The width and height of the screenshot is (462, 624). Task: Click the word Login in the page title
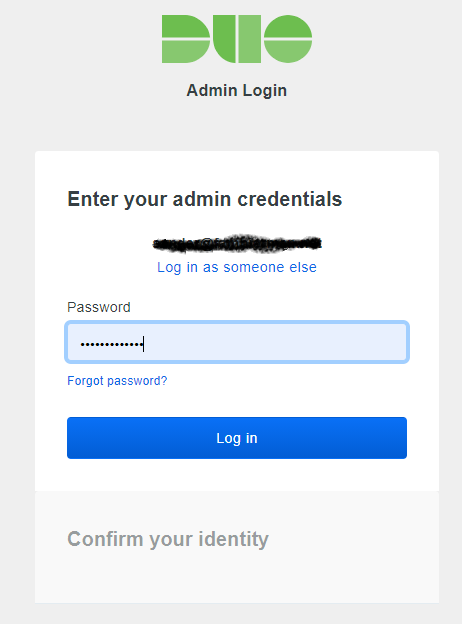265,91
